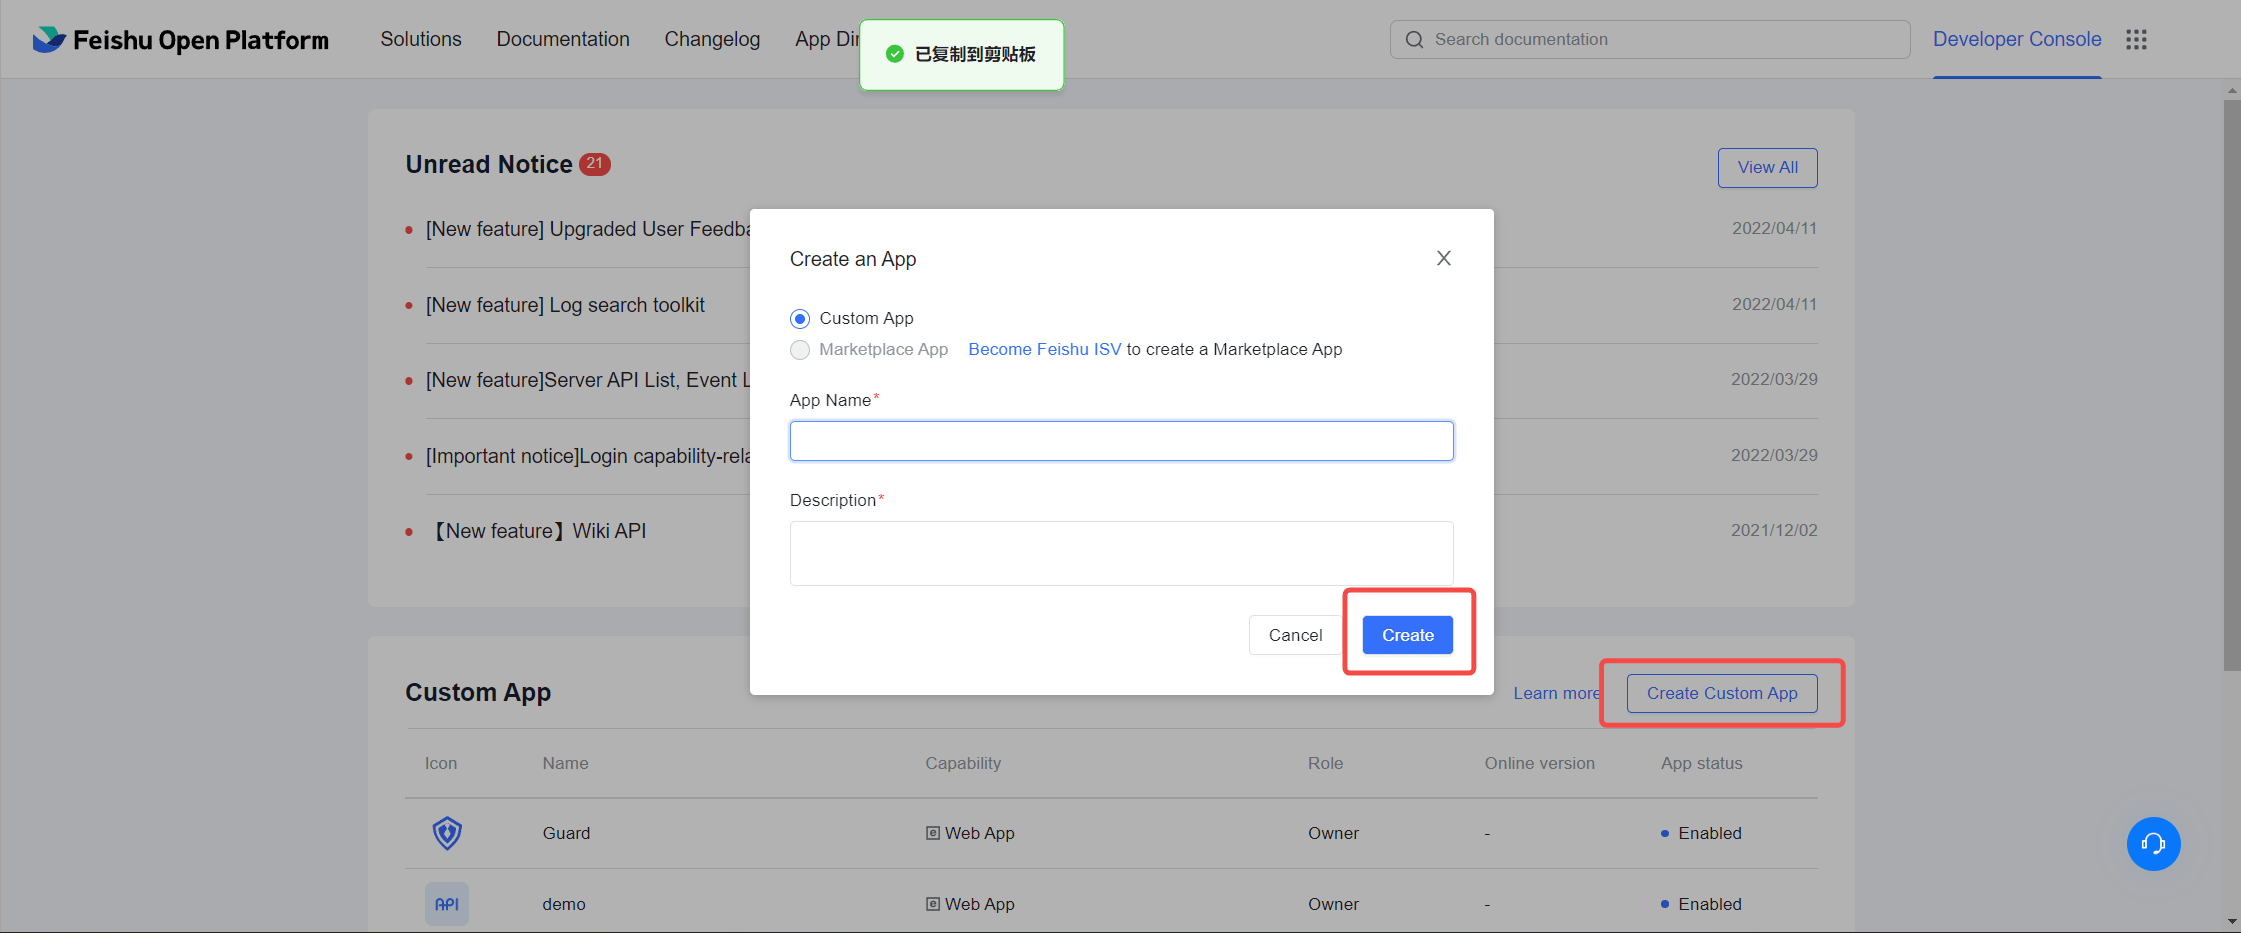This screenshot has height=933, width=2241.
Task: Click the demo app API icon
Action: pyautogui.click(x=446, y=903)
